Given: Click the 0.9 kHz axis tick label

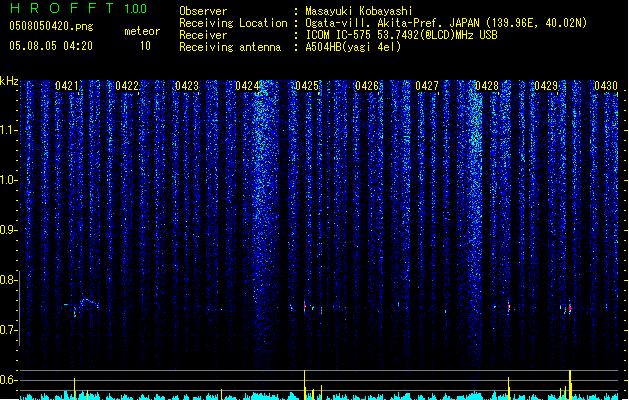Looking at the screenshot, I should [7, 230].
